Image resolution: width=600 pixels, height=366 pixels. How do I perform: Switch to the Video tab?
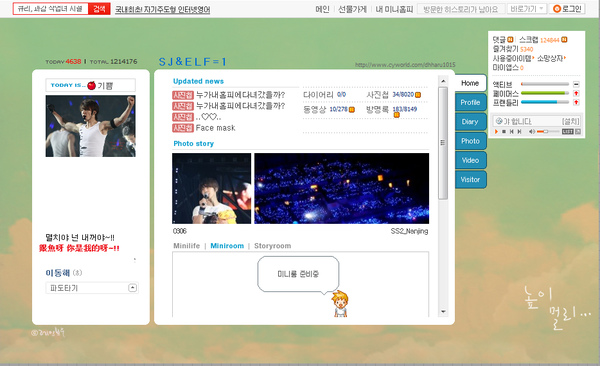coord(471,160)
